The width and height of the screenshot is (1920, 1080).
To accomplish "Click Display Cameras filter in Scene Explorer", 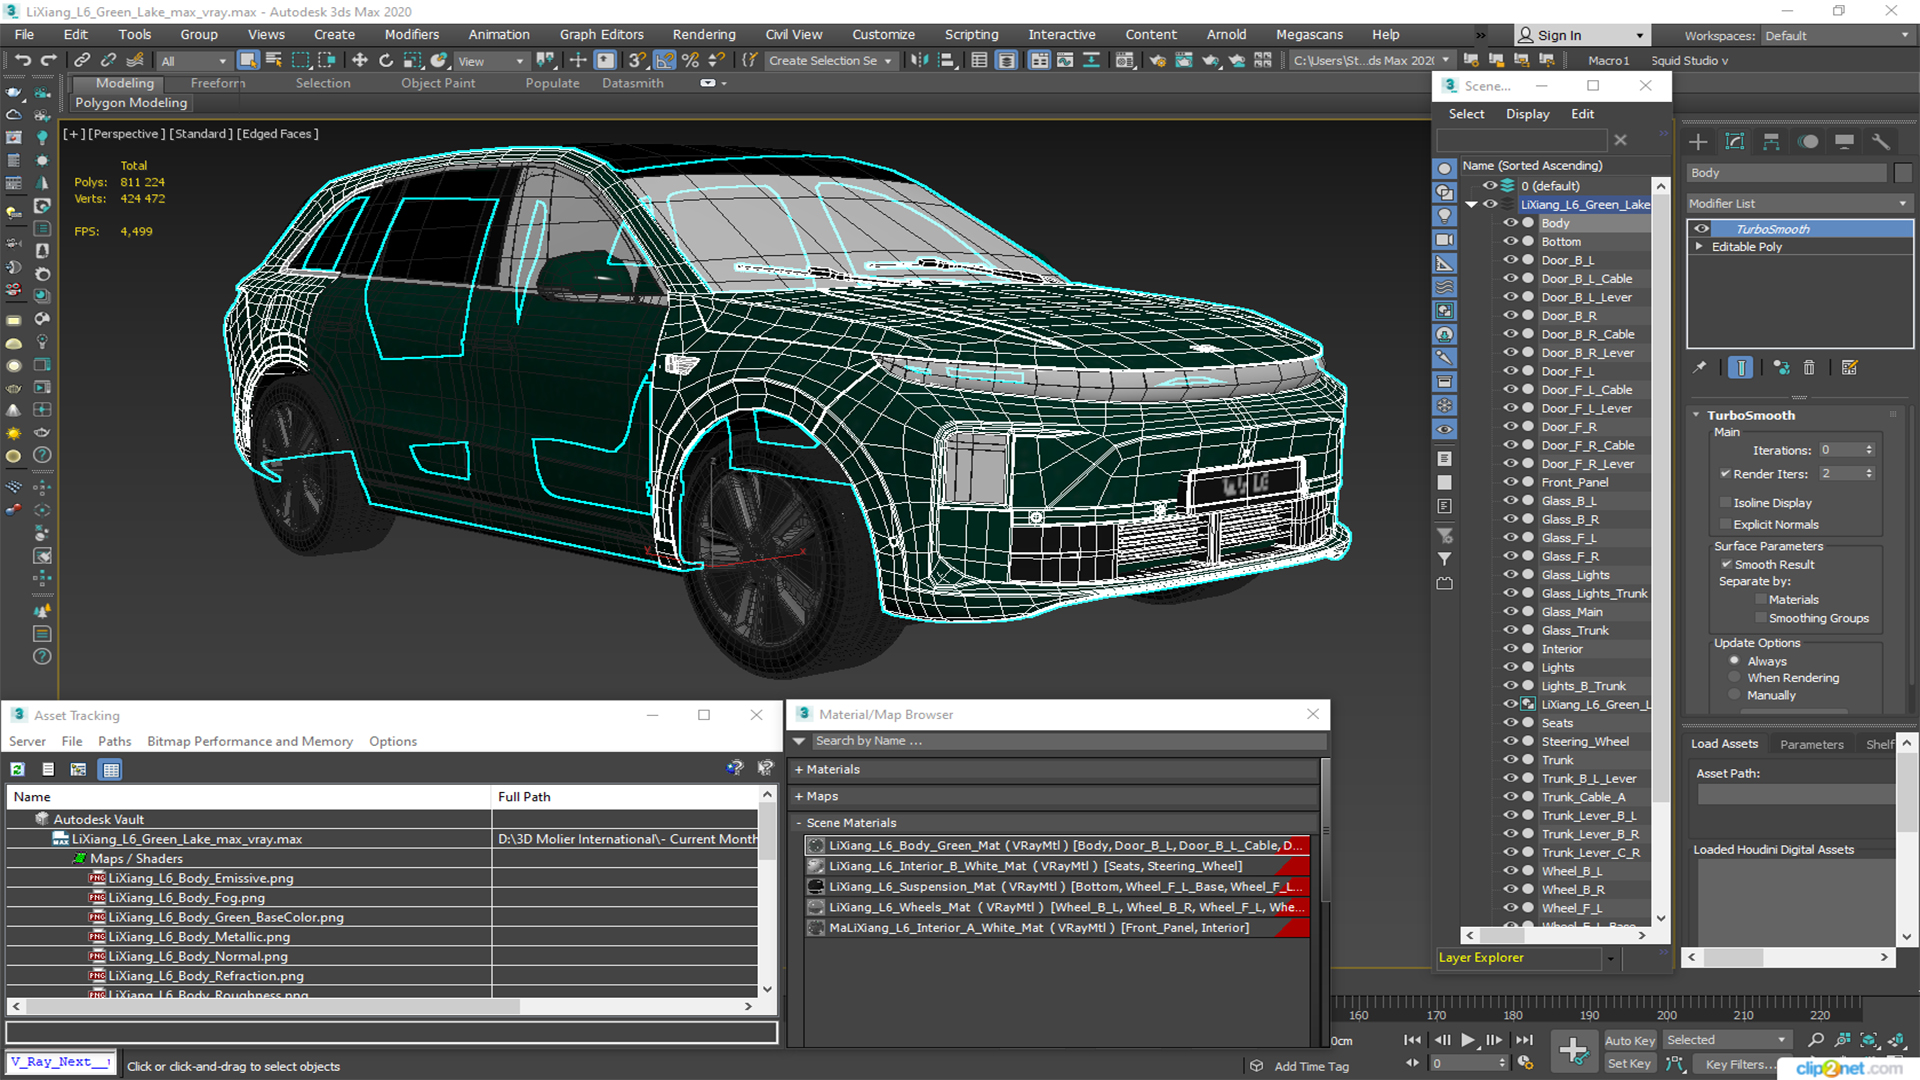I will tap(1445, 240).
